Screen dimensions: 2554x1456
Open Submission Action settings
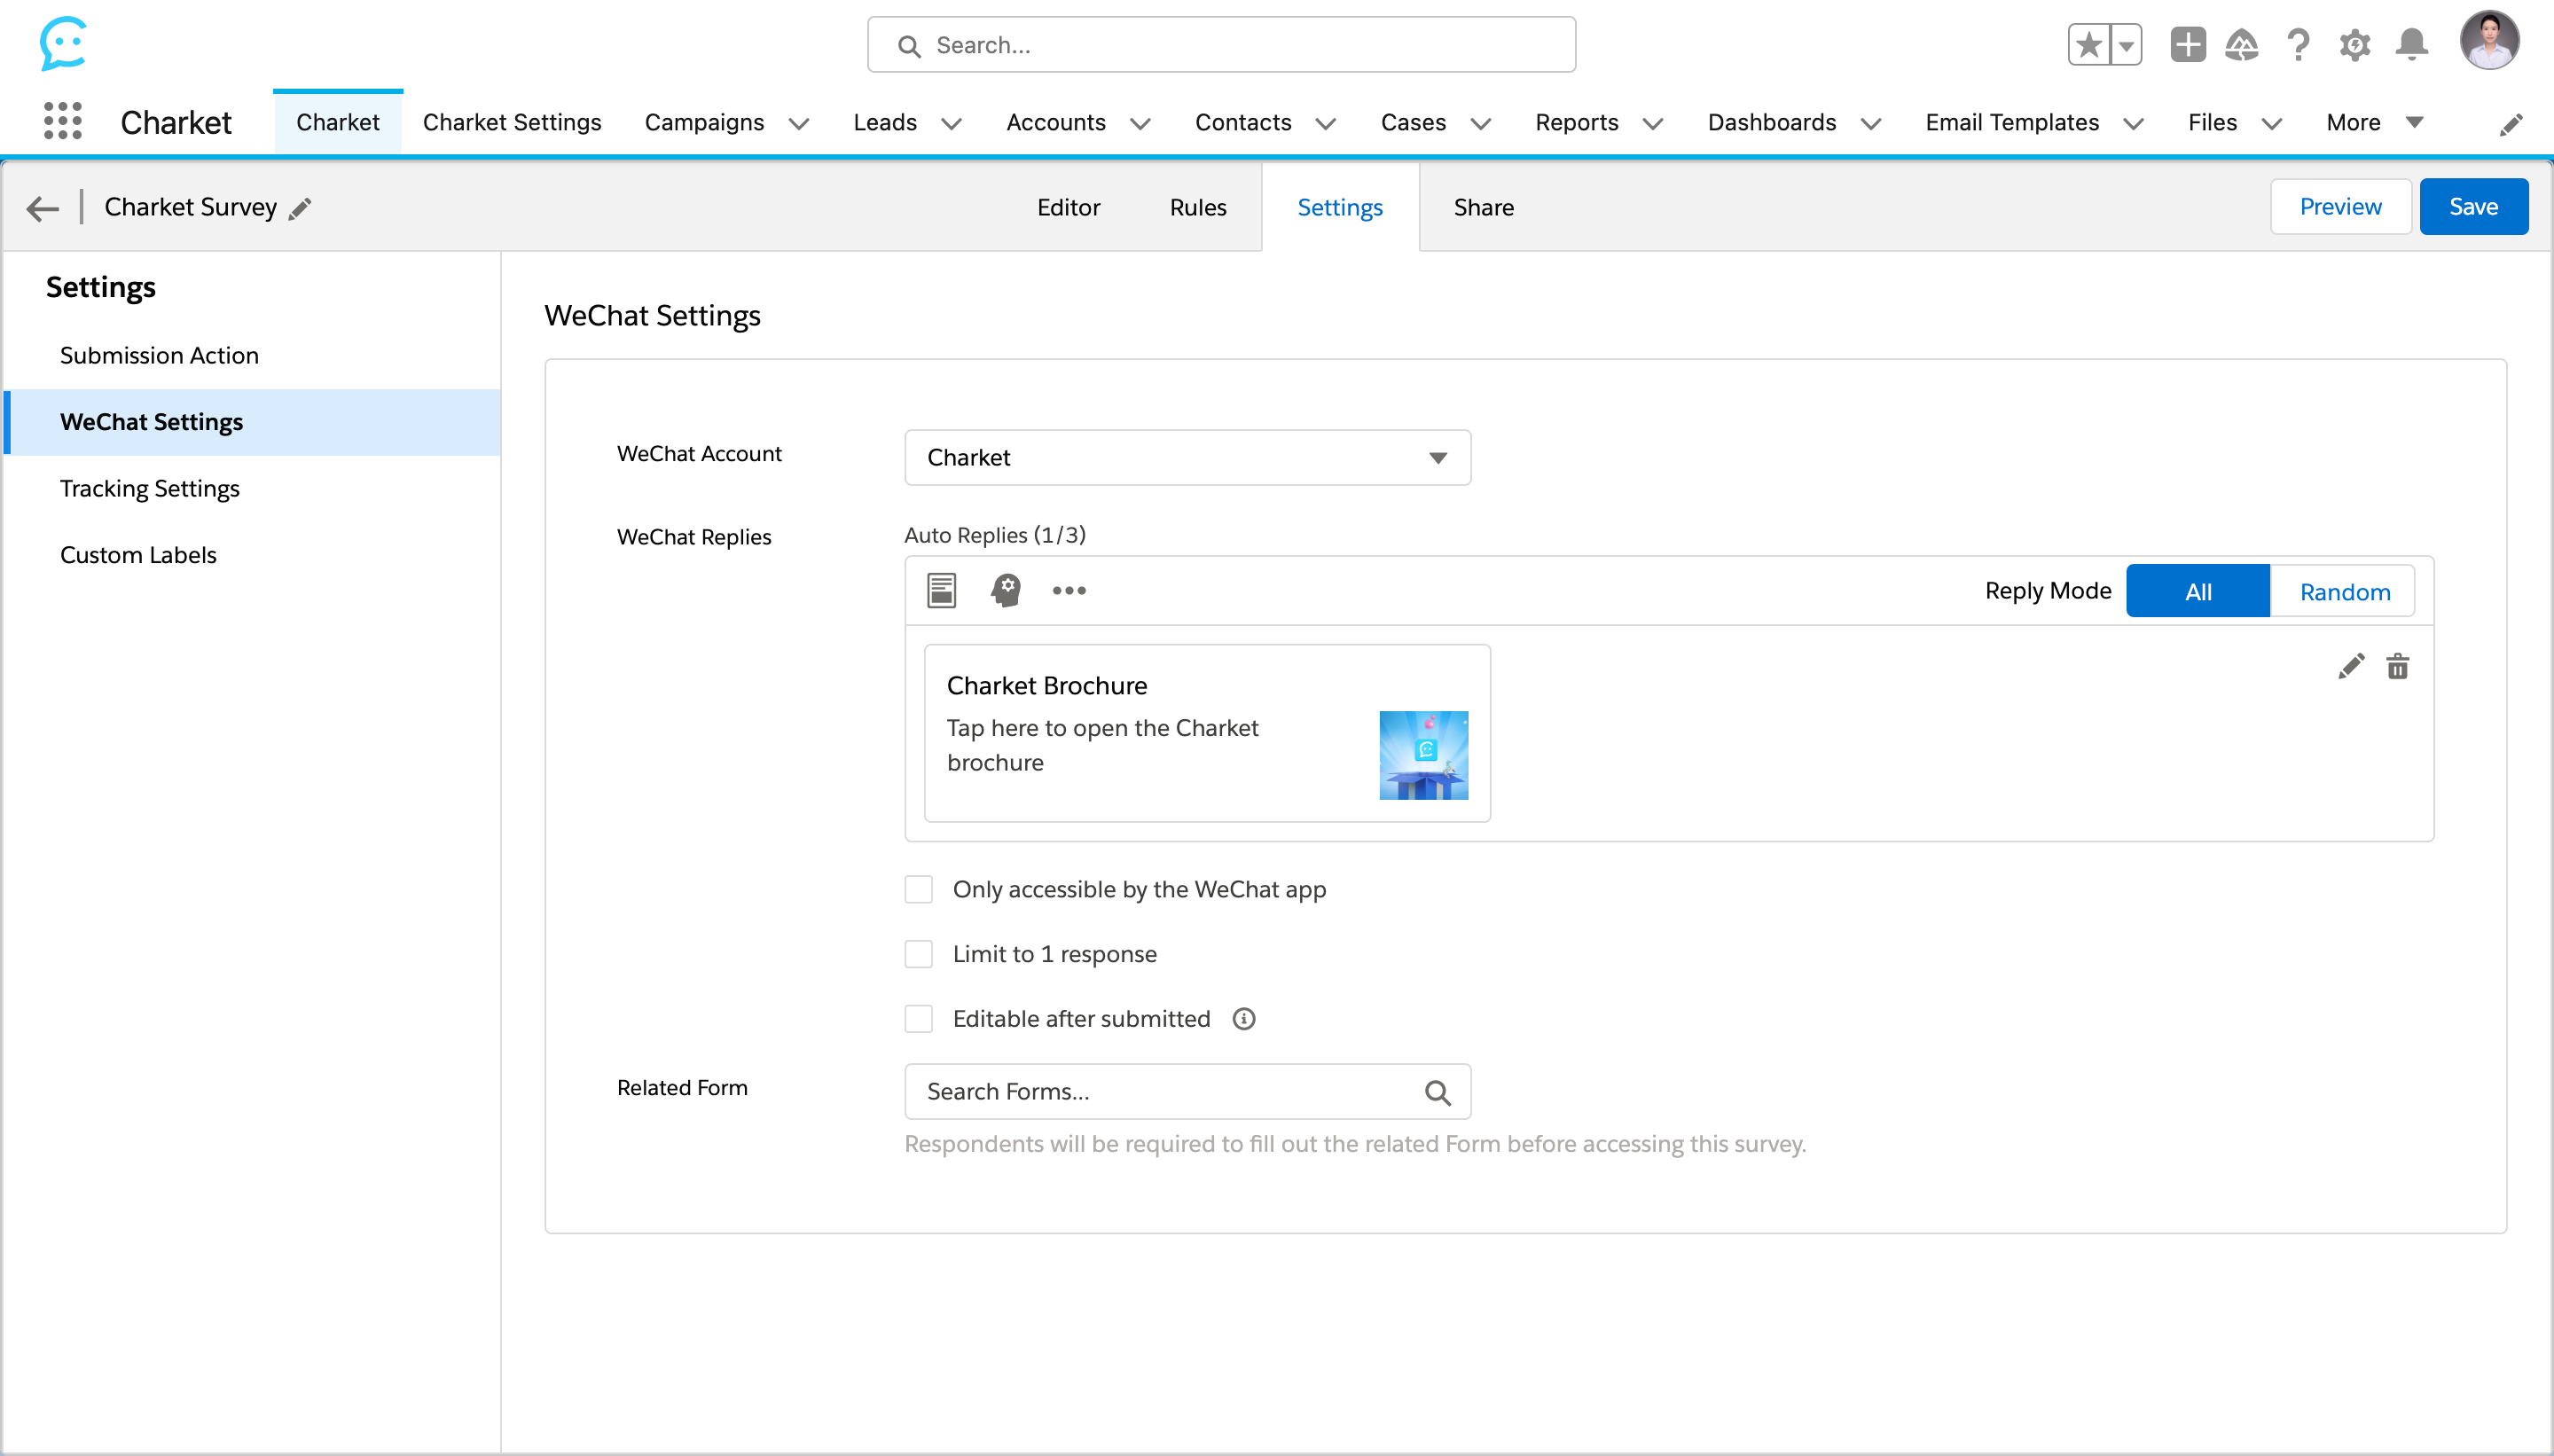252,355
